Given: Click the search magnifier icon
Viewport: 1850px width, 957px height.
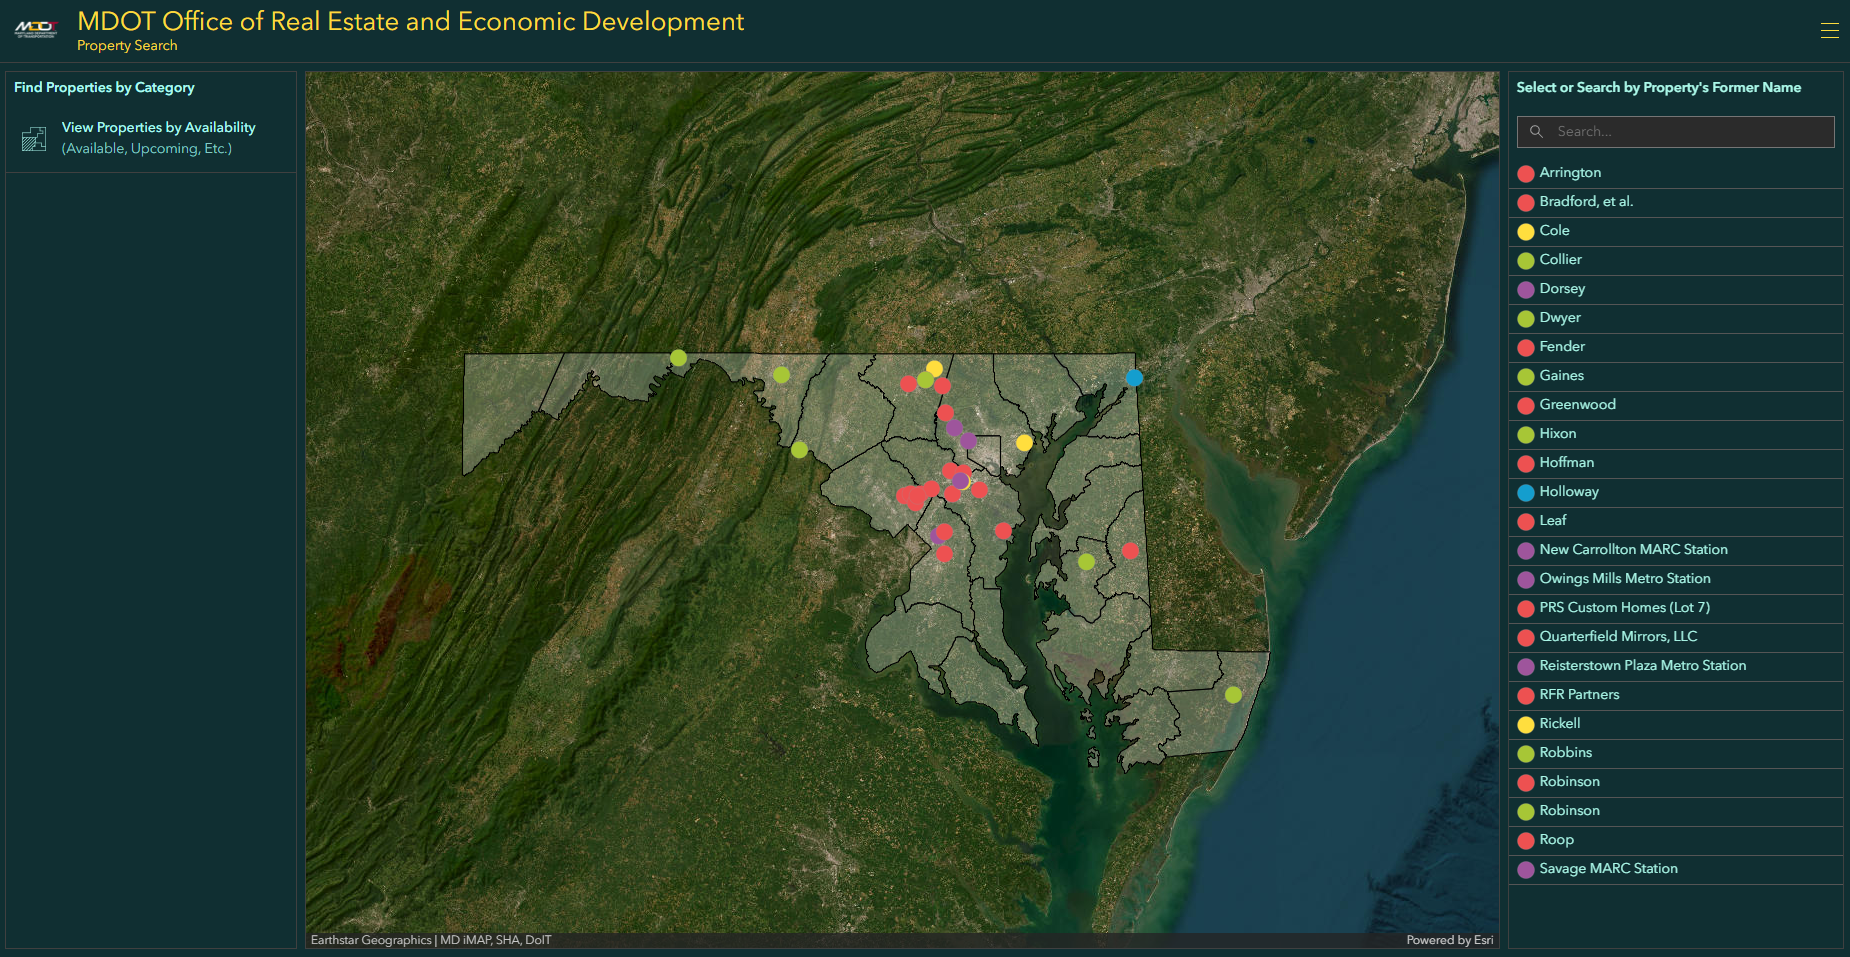Looking at the screenshot, I should [x=1537, y=132].
